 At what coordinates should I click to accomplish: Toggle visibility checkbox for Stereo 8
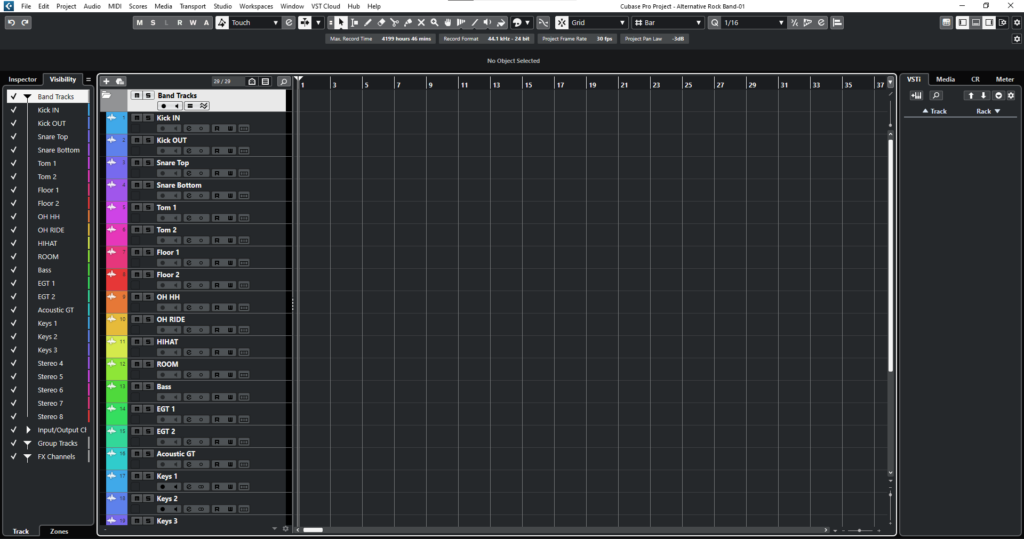click(x=14, y=416)
